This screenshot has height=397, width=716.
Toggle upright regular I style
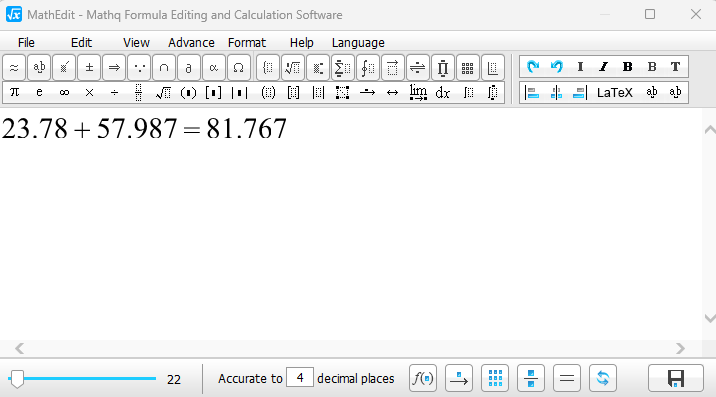(x=580, y=67)
